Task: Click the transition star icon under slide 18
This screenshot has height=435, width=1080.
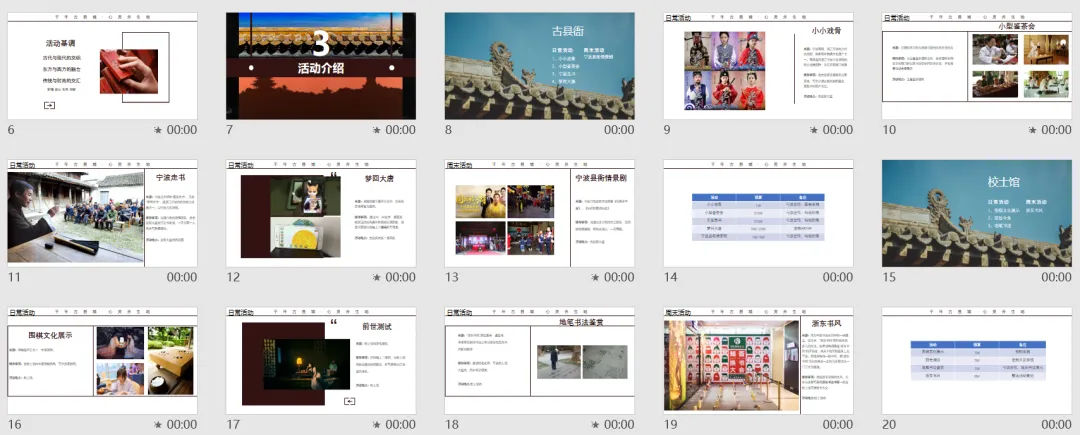Action: (x=595, y=425)
